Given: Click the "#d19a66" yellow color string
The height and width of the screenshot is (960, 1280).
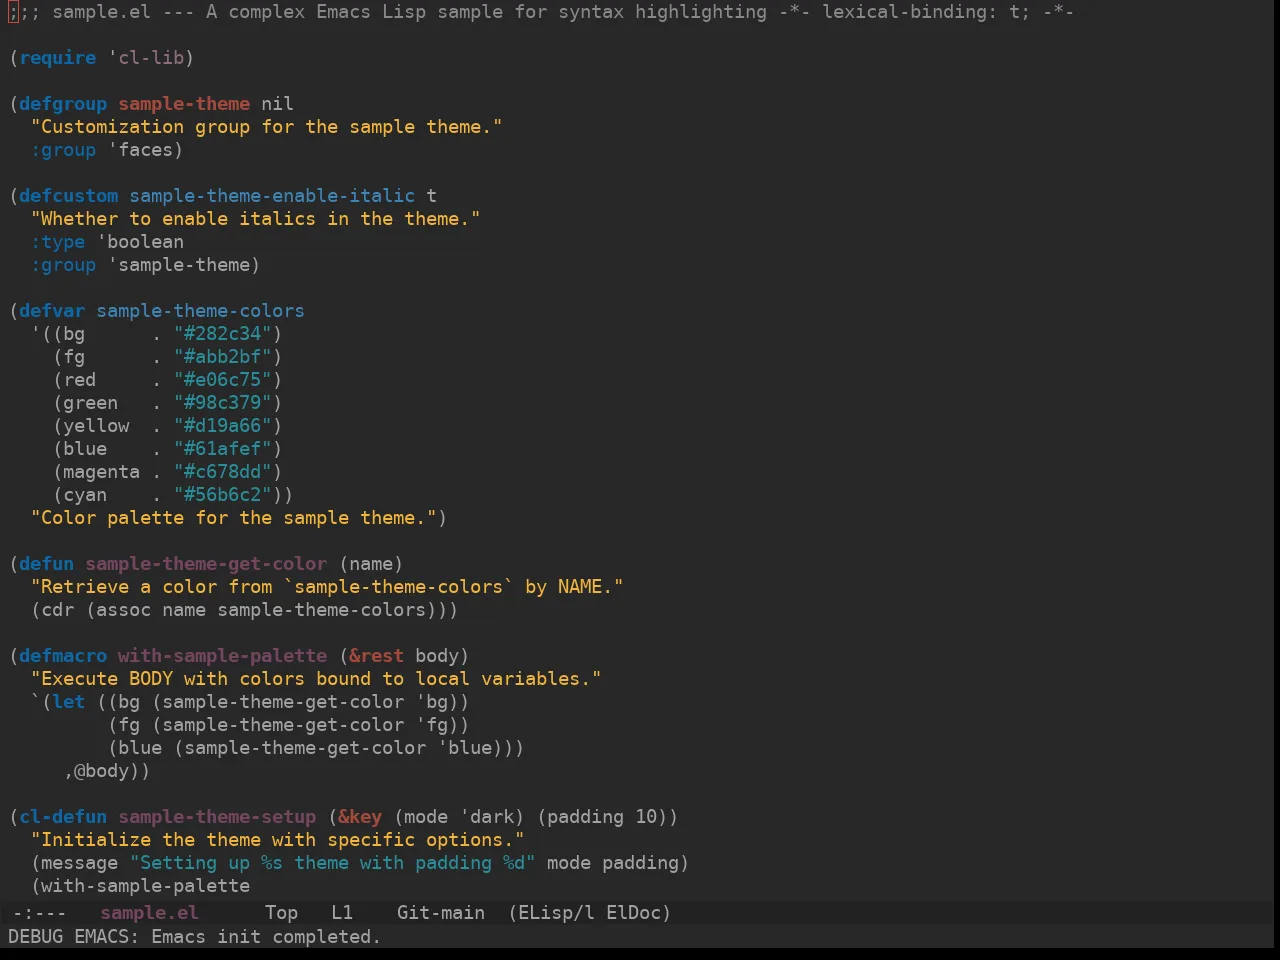Looking at the screenshot, I should [223, 425].
